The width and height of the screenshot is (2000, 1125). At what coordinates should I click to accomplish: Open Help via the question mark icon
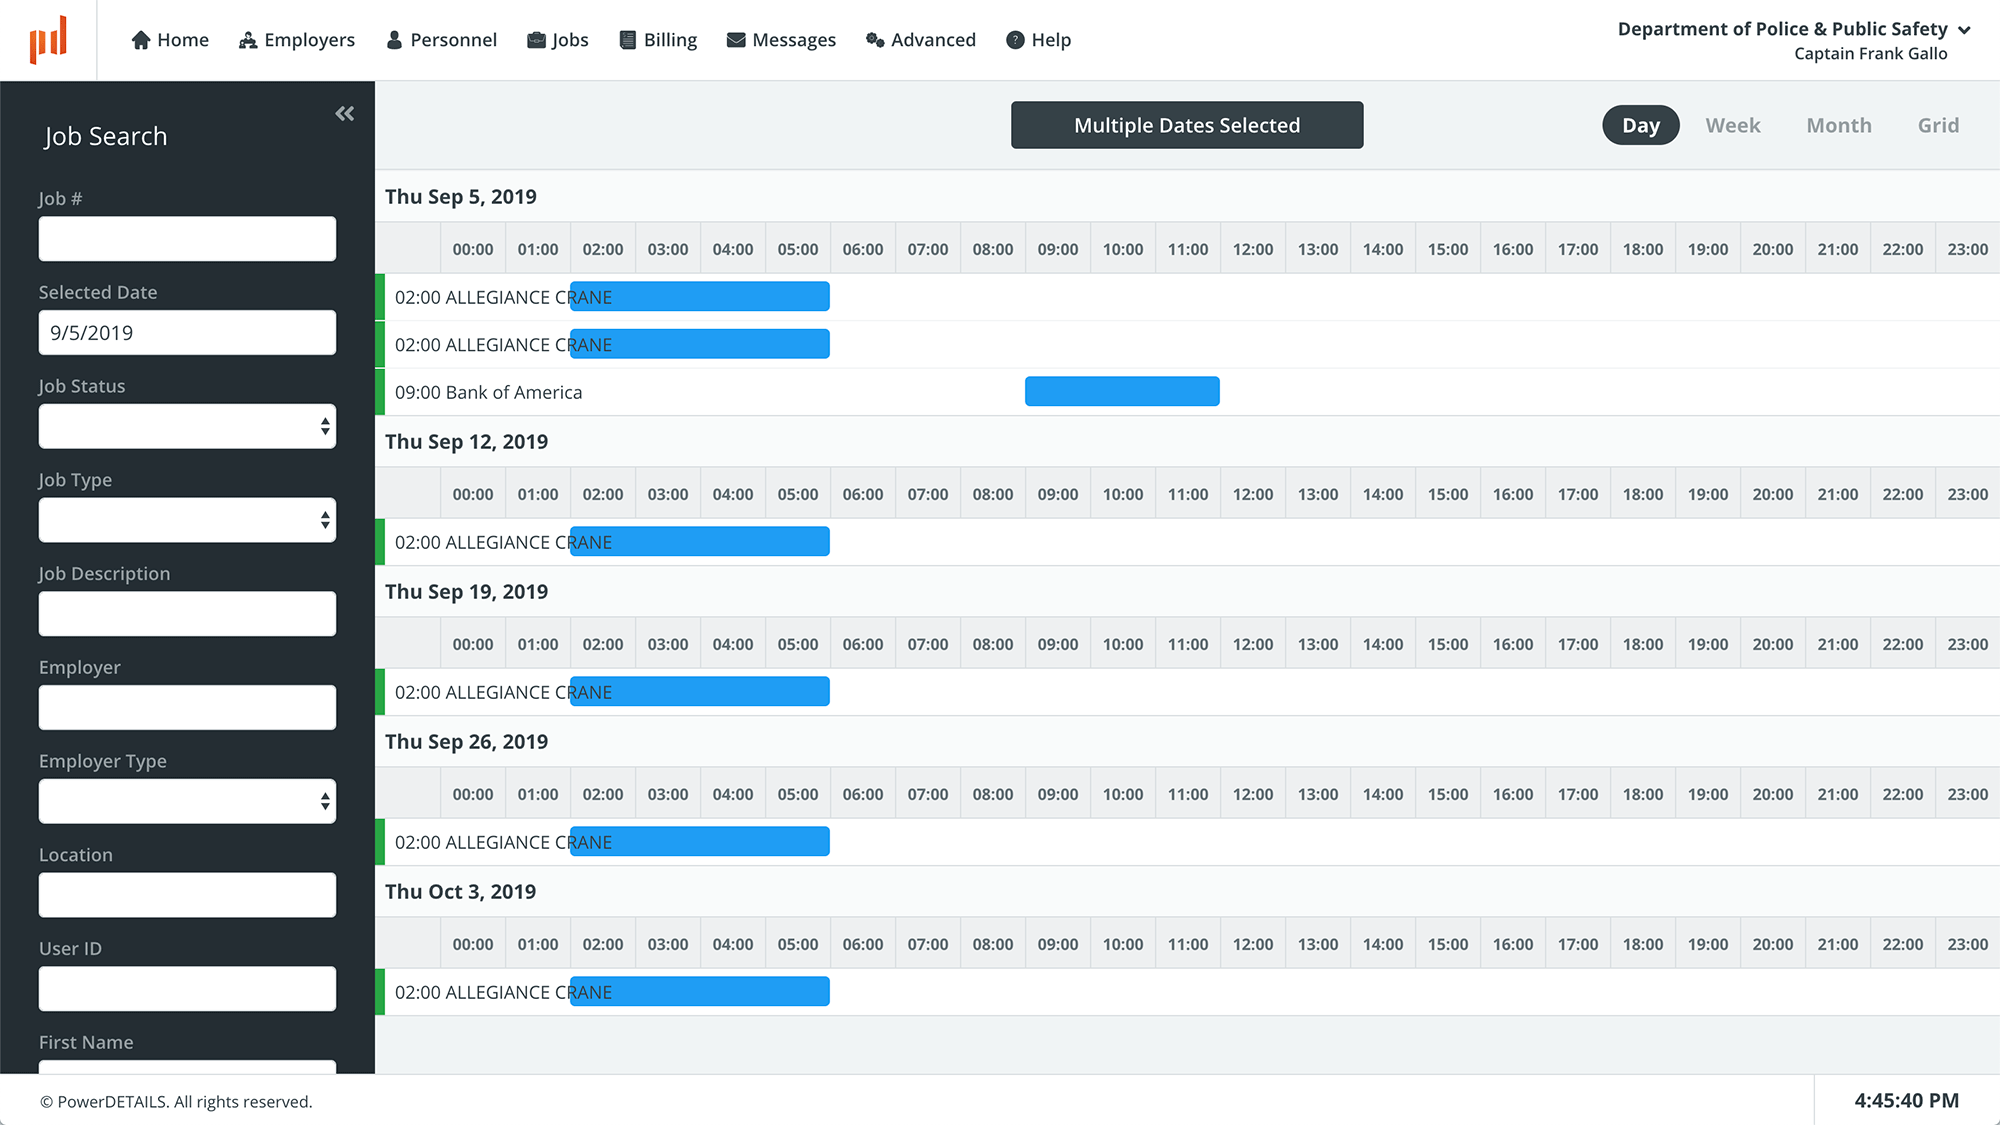coord(1014,39)
